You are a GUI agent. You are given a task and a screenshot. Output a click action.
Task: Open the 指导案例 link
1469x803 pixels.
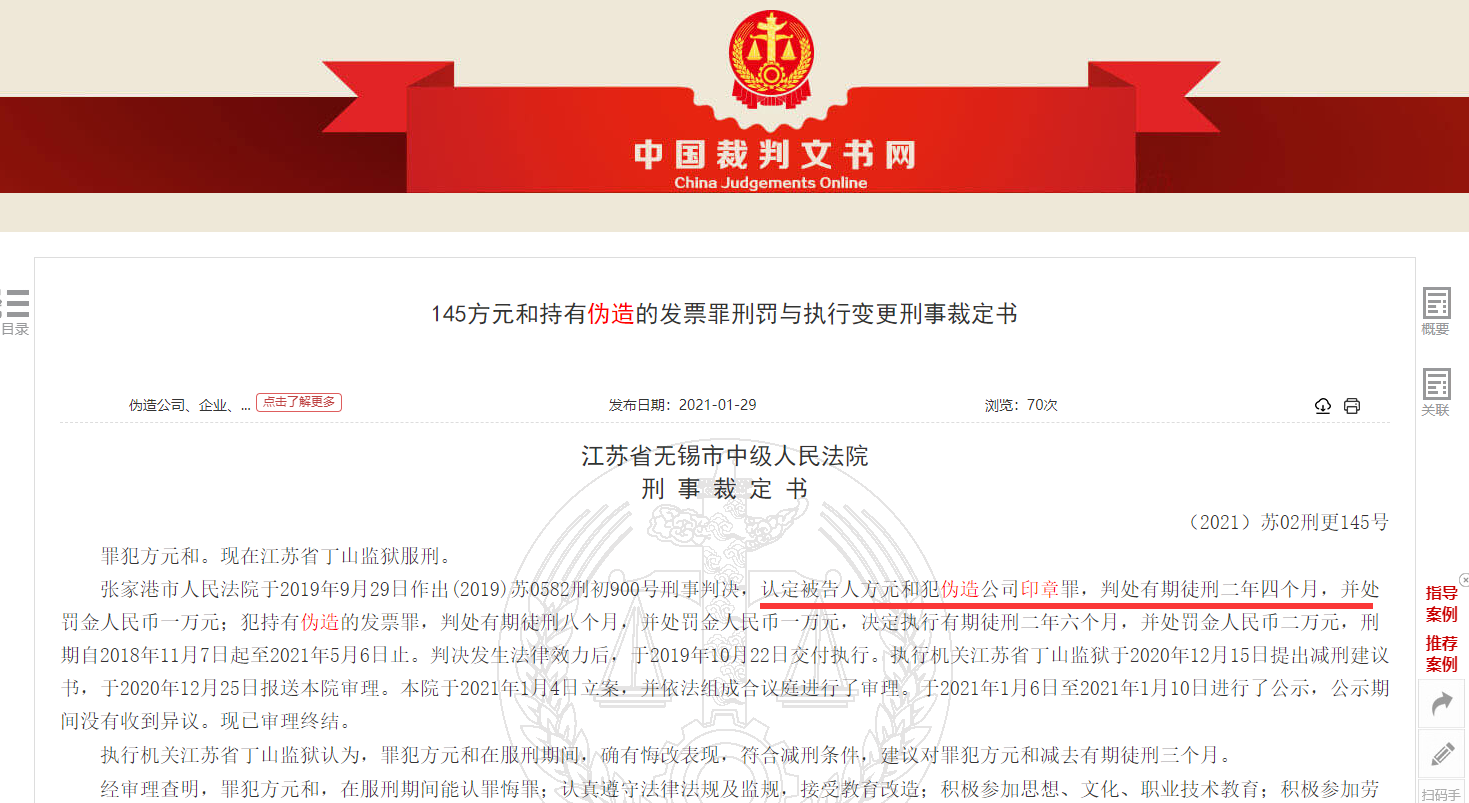click(x=1441, y=603)
